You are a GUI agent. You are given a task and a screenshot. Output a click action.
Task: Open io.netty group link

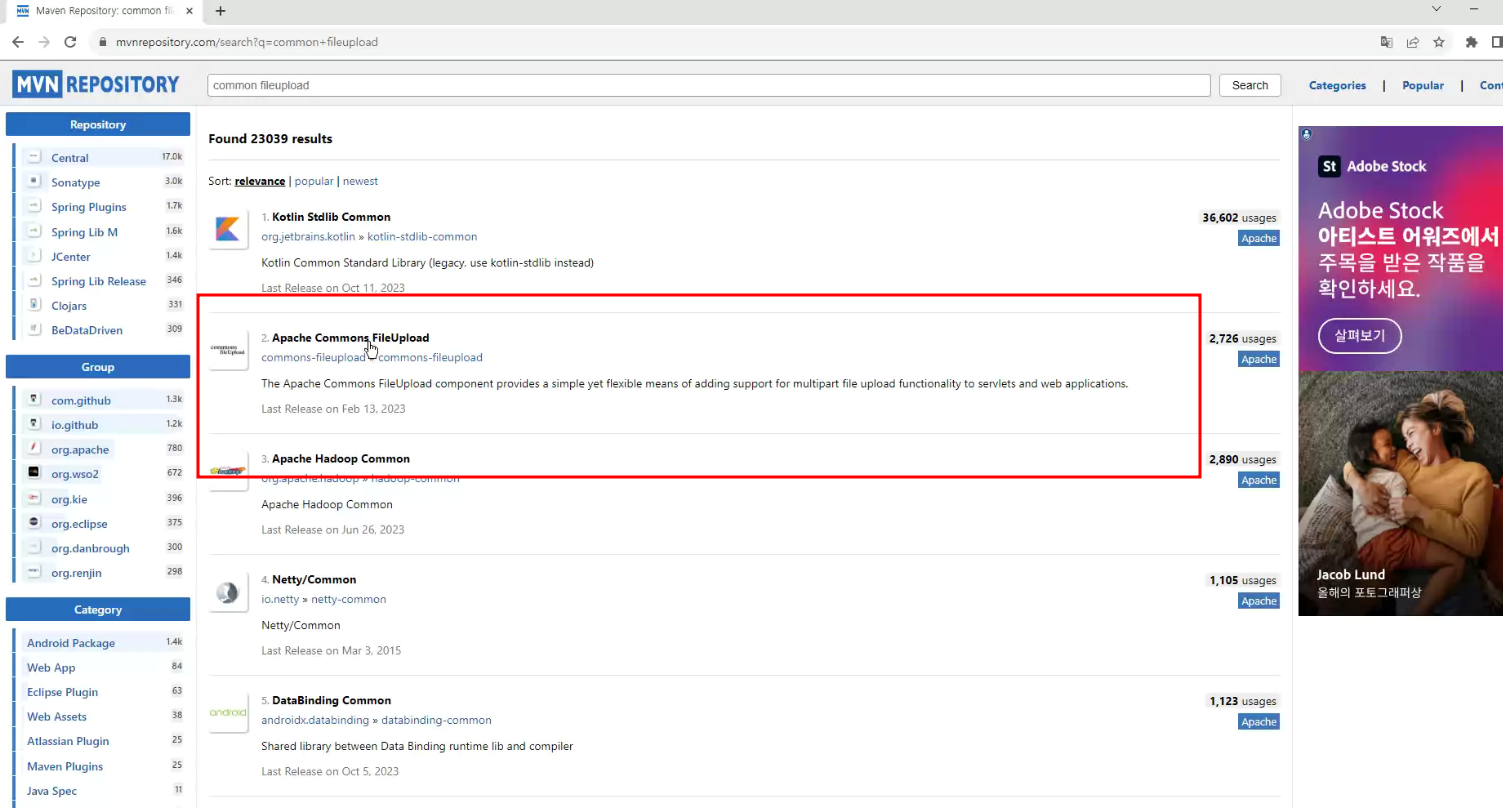click(x=281, y=600)
